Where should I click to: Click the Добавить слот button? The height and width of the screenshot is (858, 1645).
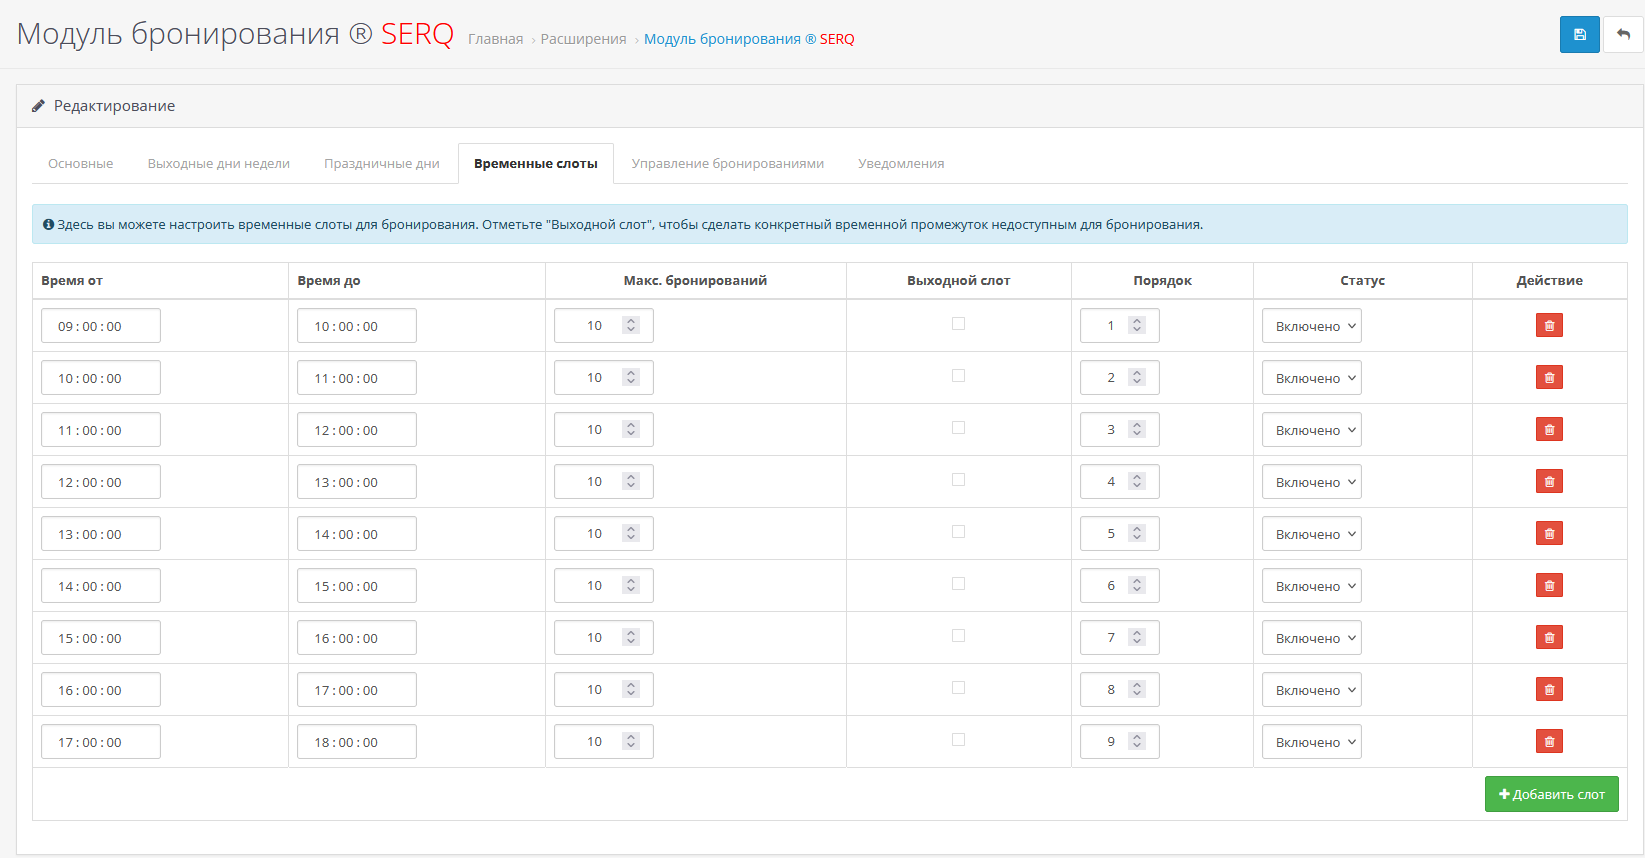pyautogui.click(x=1551, y=794)
